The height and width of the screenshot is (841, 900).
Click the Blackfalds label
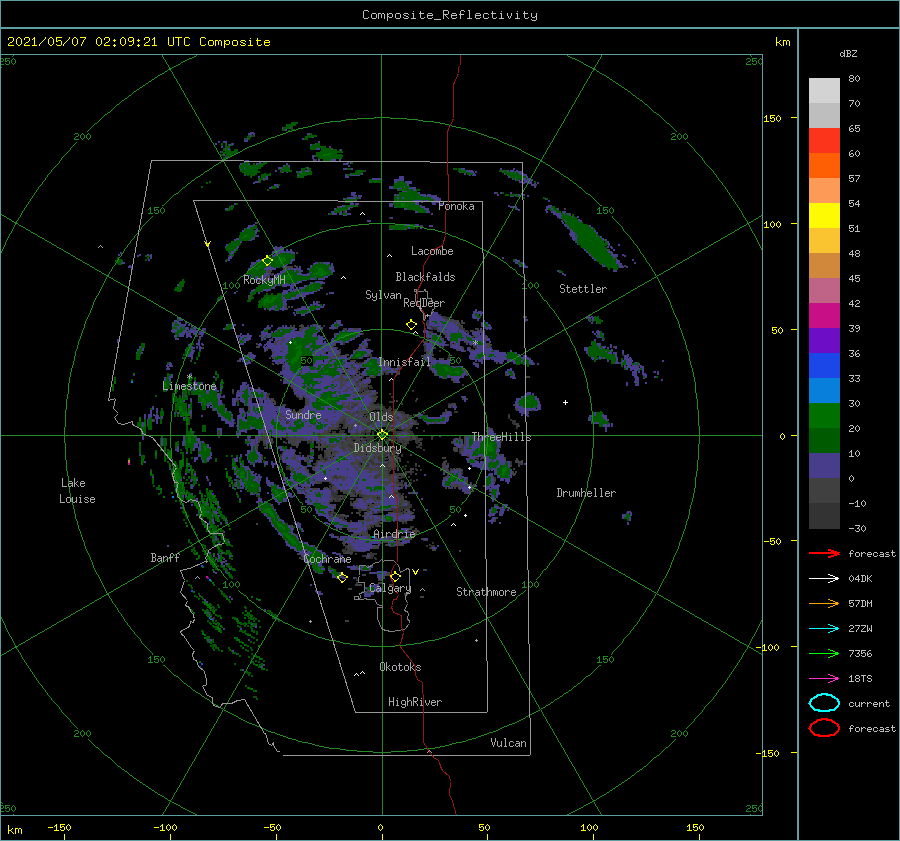click(425, 277)
